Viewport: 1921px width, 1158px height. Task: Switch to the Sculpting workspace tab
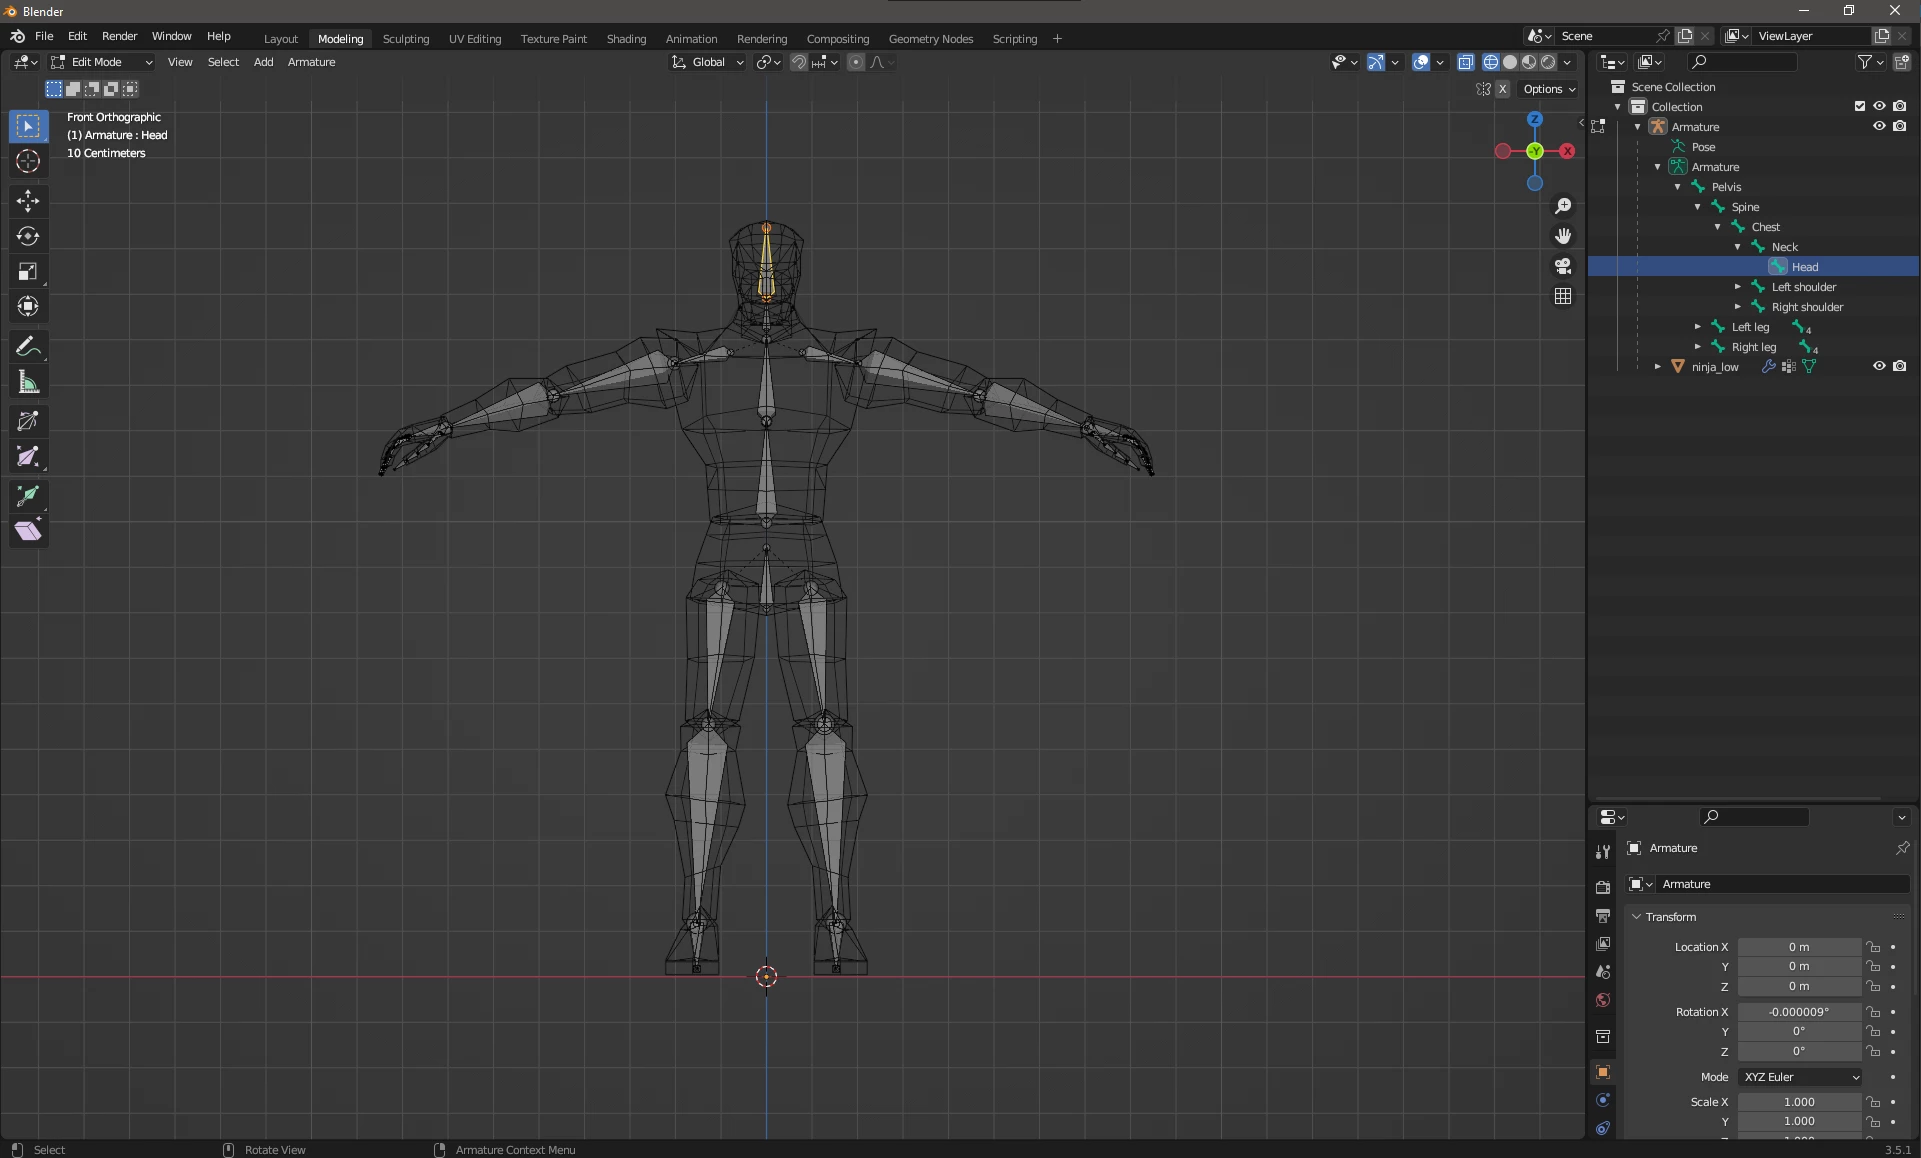(x=405, y=39)
